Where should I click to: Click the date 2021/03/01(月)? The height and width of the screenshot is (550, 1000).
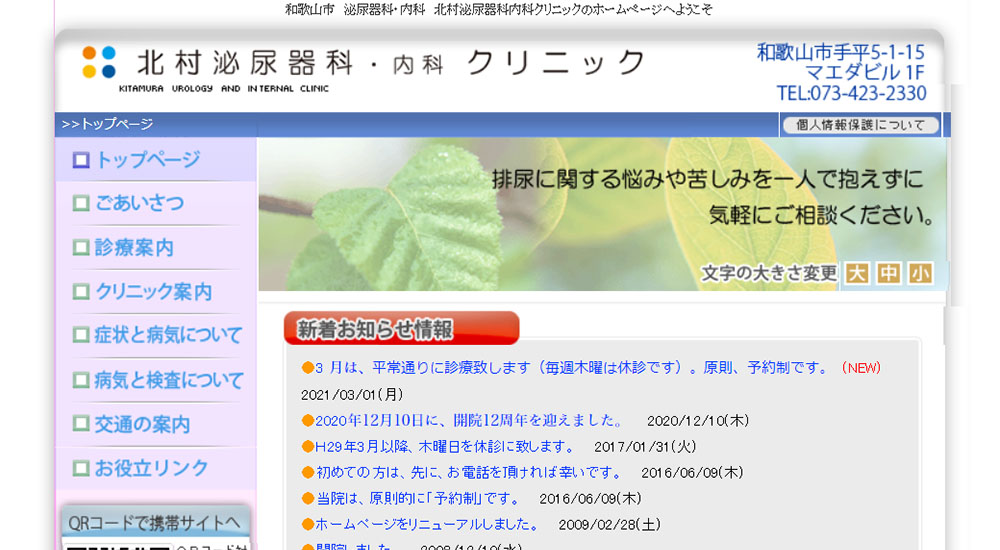coord(352,394)
